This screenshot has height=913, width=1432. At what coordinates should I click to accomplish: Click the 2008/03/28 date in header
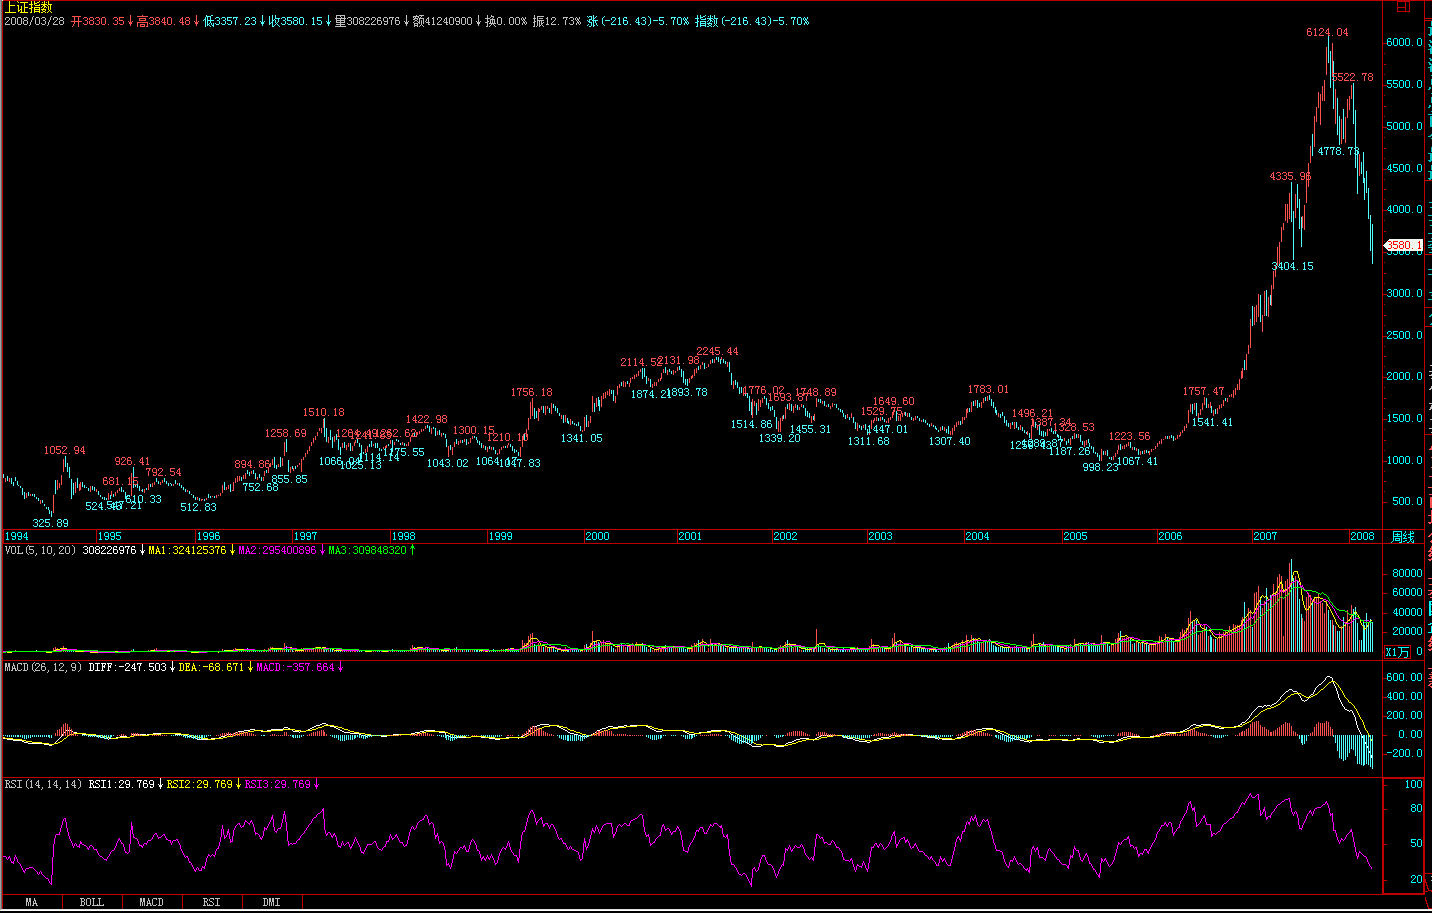pos(34,21)
